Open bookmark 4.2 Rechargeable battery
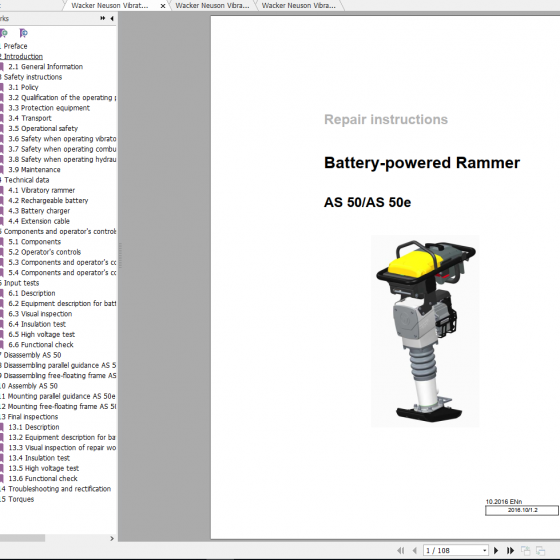Viewport: 560px width, 560px height. [48, 200]
